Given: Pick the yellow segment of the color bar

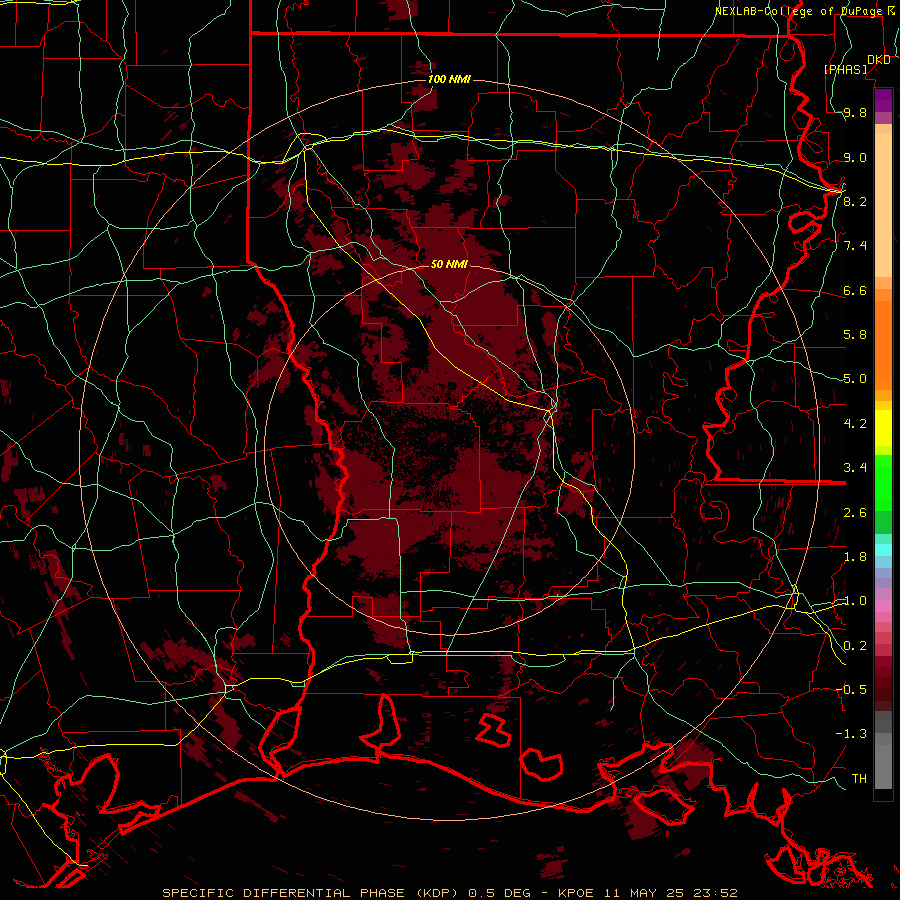Looking at the screenshot, I should (883, 427).
